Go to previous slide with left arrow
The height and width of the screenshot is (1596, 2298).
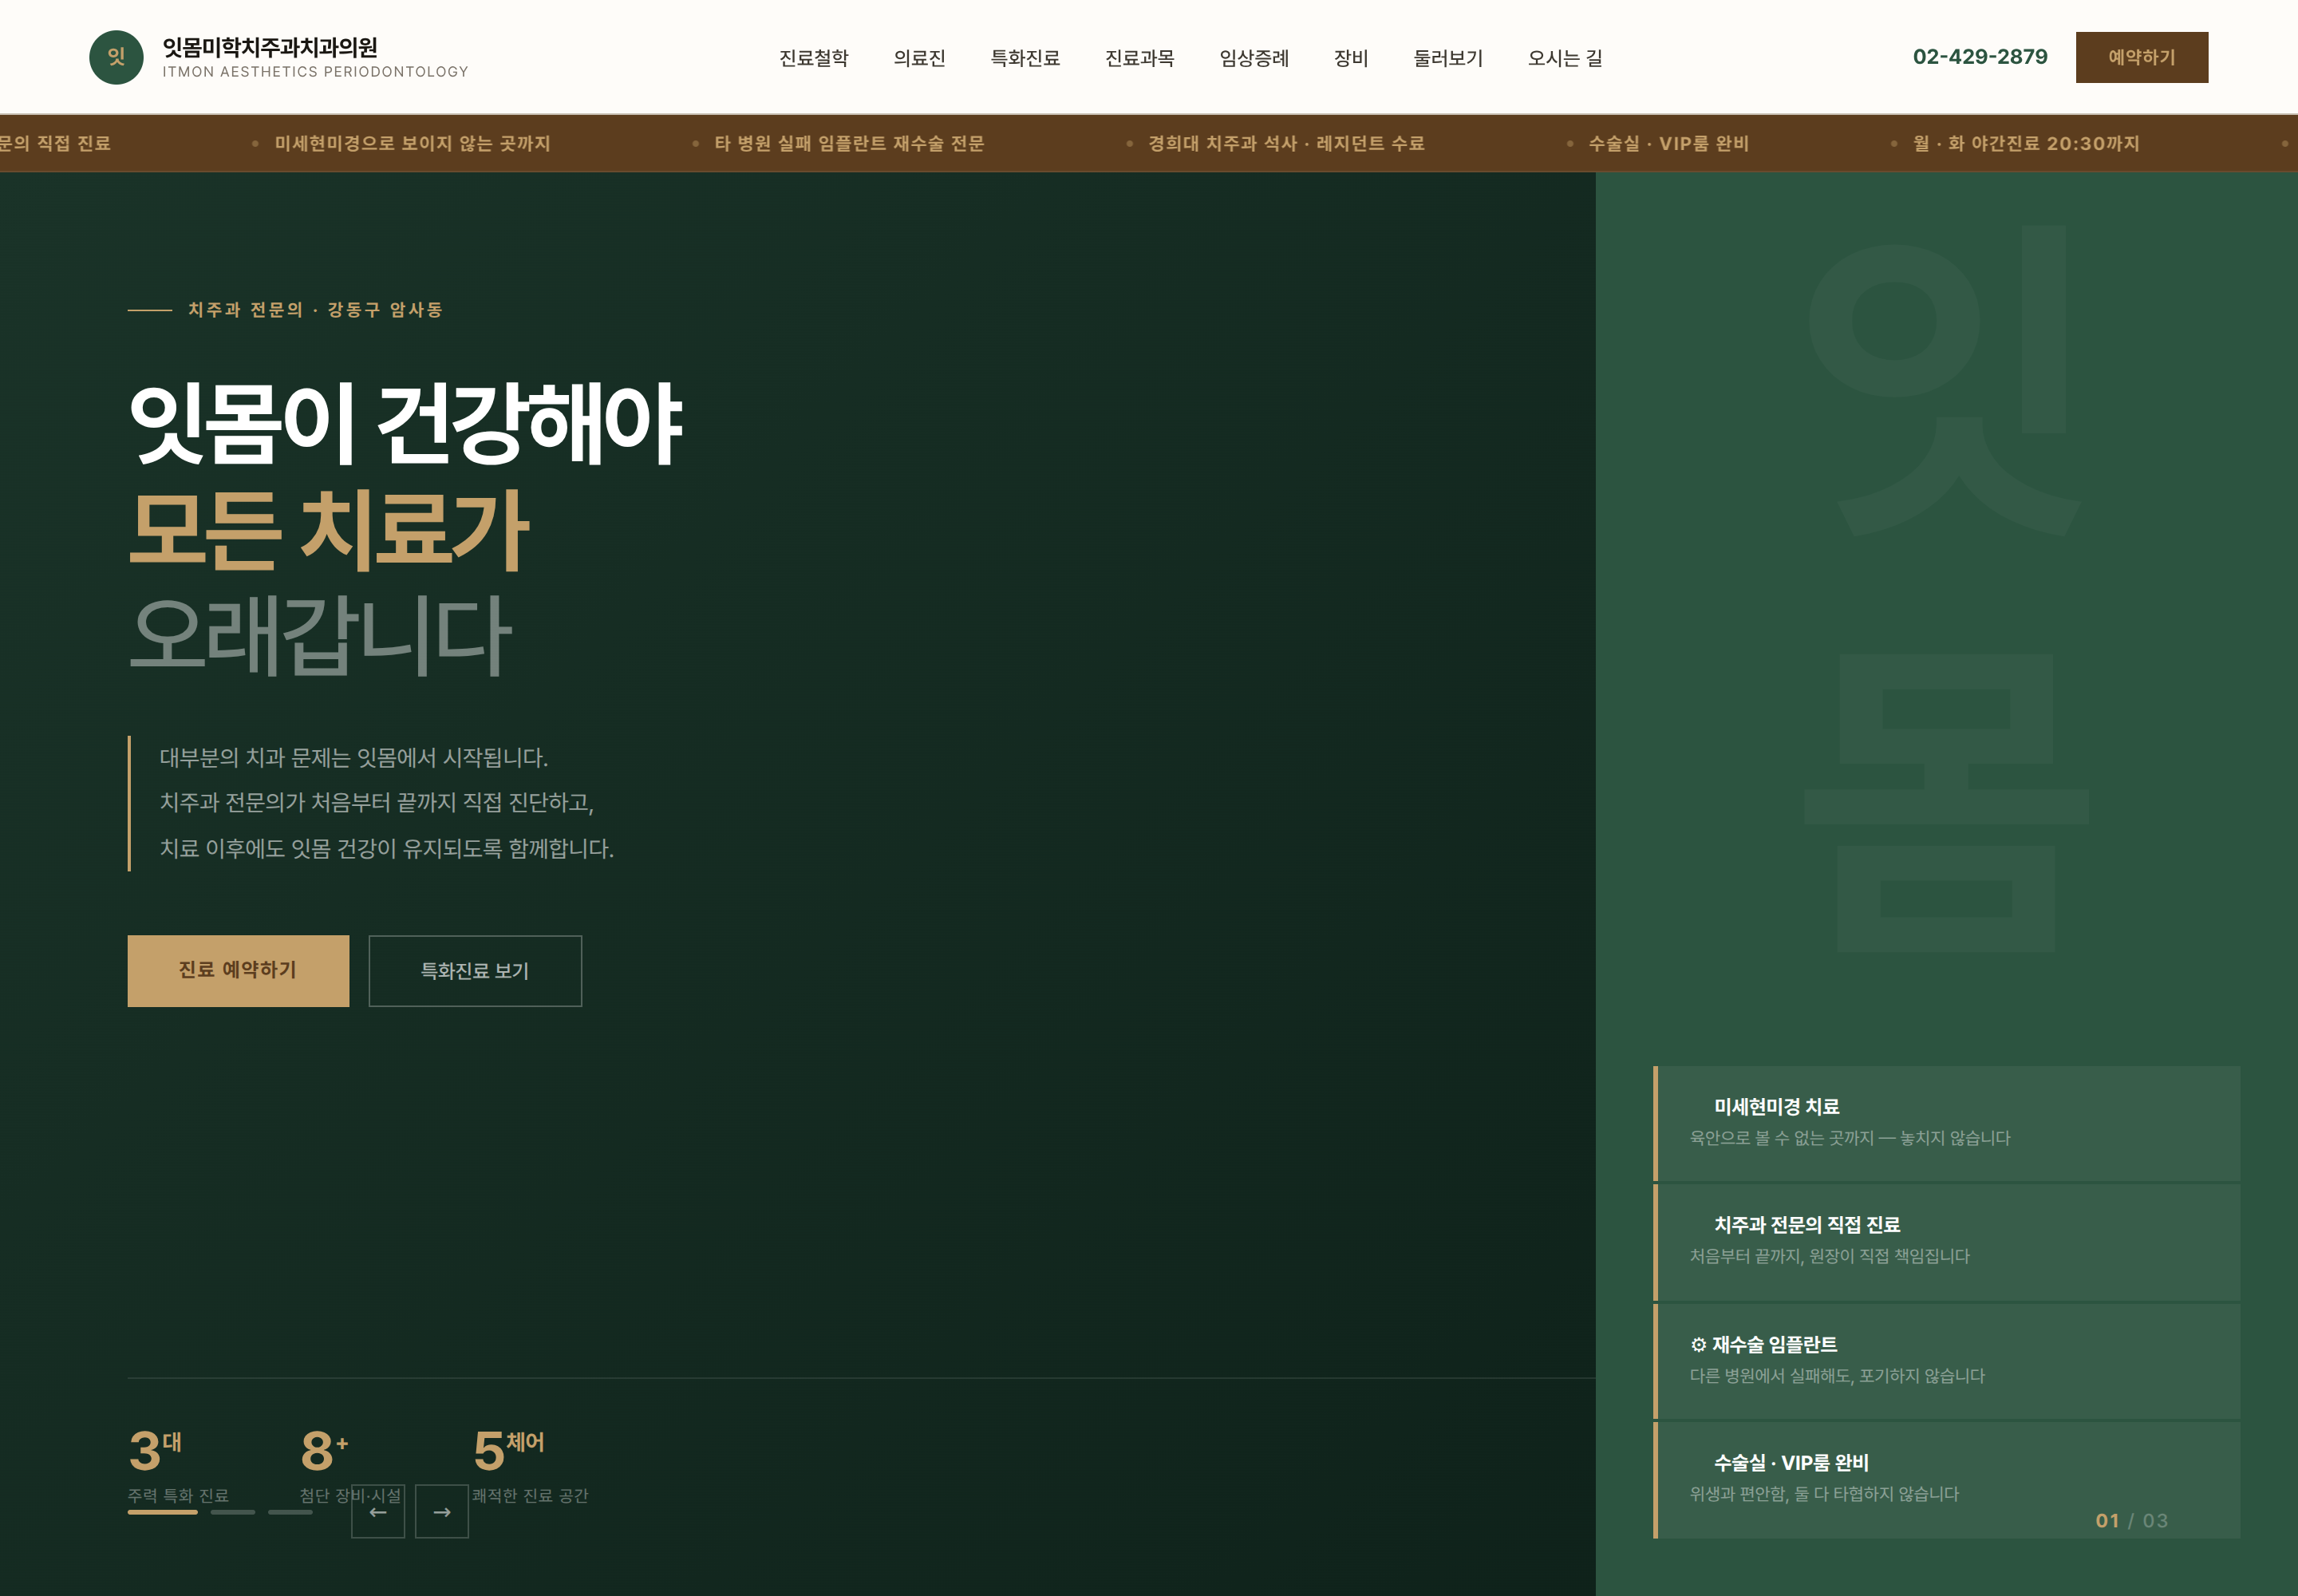(378, 1511)
